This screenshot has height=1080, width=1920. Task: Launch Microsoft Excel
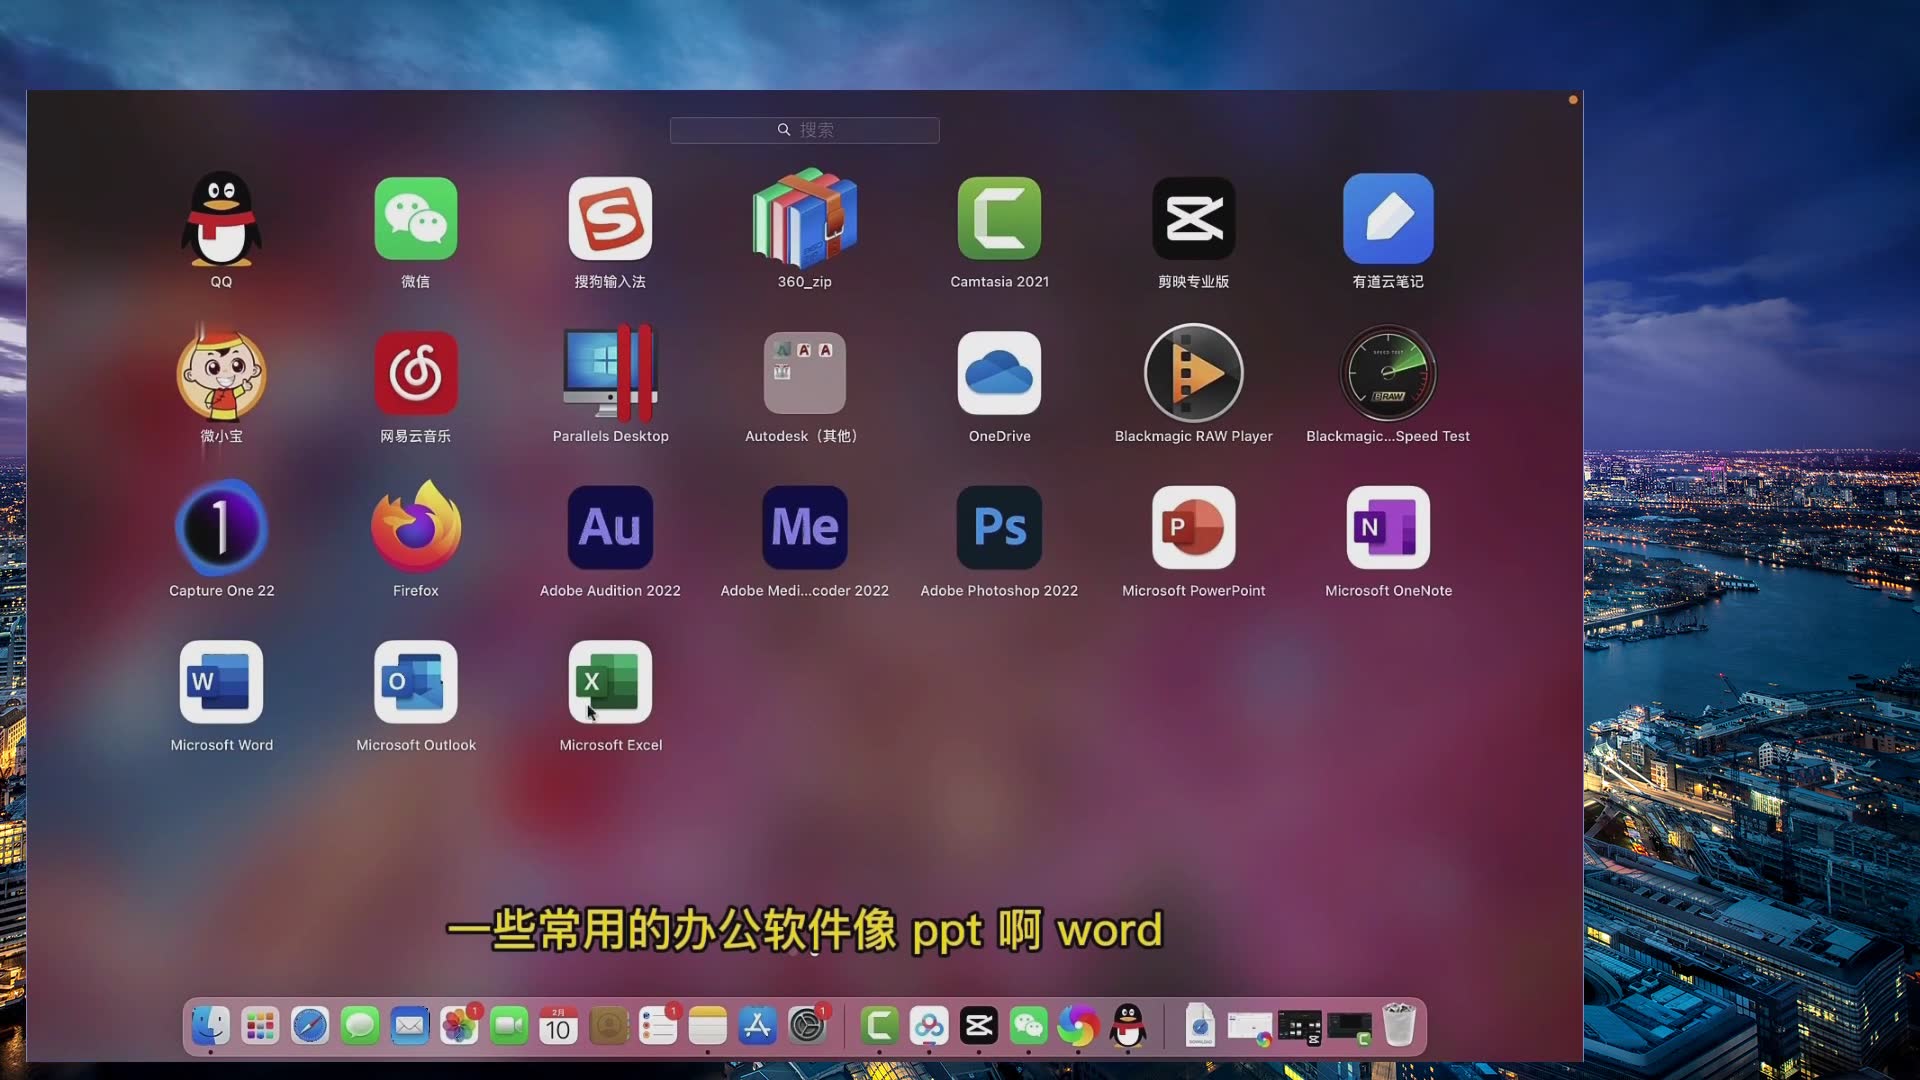click(610, 682)
